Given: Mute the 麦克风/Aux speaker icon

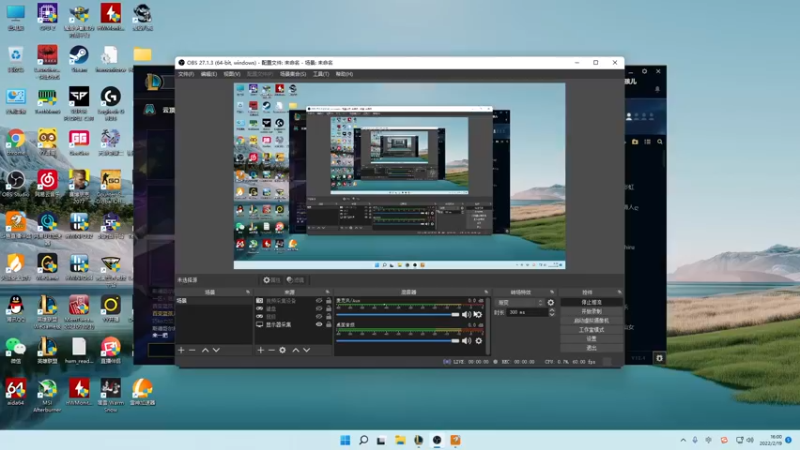Looking at the screenshot, I should pos(466,315).
